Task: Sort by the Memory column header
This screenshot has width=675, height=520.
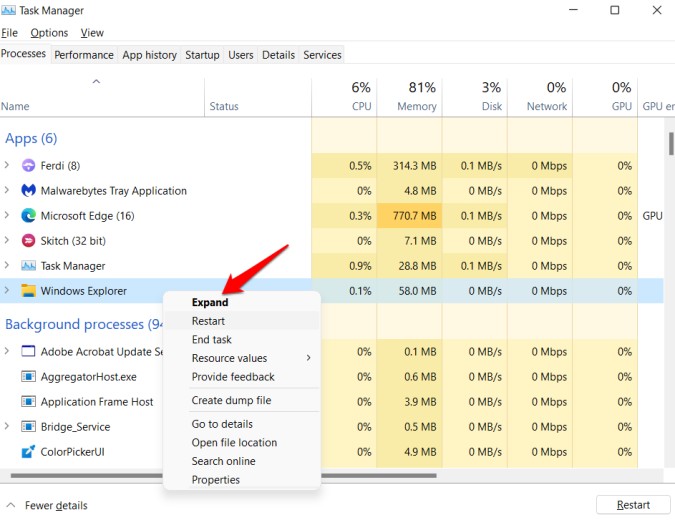Action: (x=409, y=97)
